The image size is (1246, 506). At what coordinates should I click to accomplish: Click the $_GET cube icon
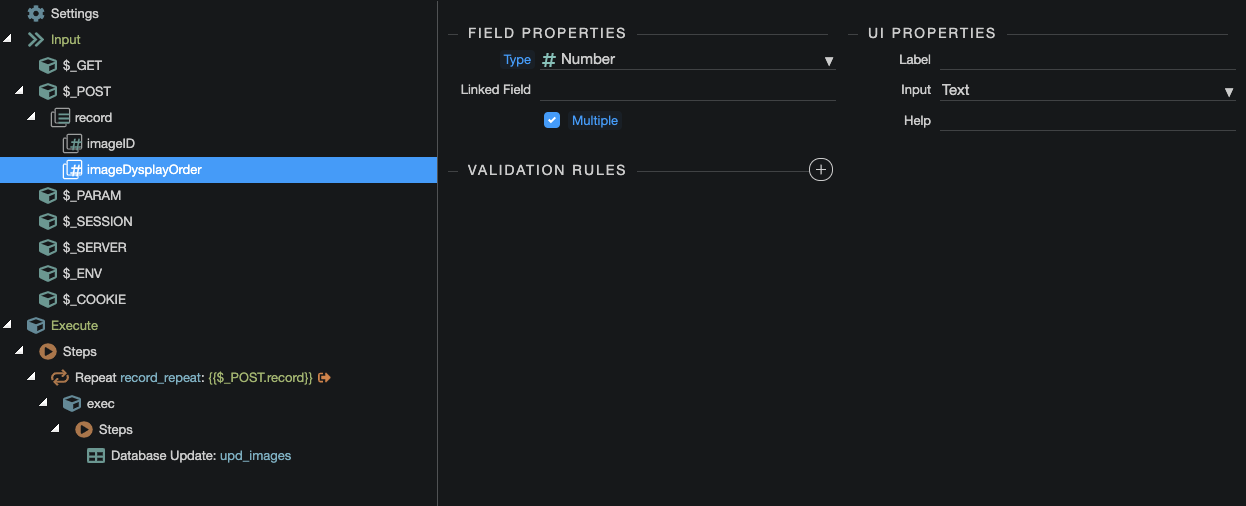pos(47,66)
